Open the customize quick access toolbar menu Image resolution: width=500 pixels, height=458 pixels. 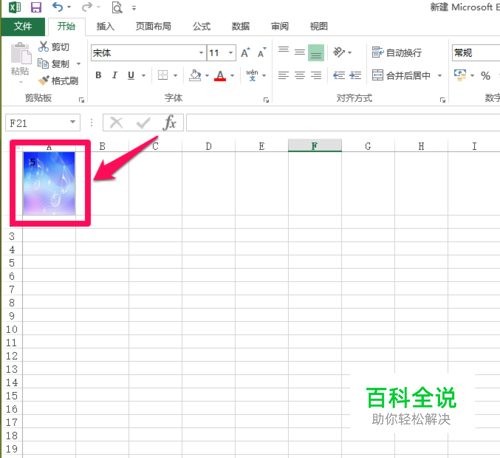(134, 8)
